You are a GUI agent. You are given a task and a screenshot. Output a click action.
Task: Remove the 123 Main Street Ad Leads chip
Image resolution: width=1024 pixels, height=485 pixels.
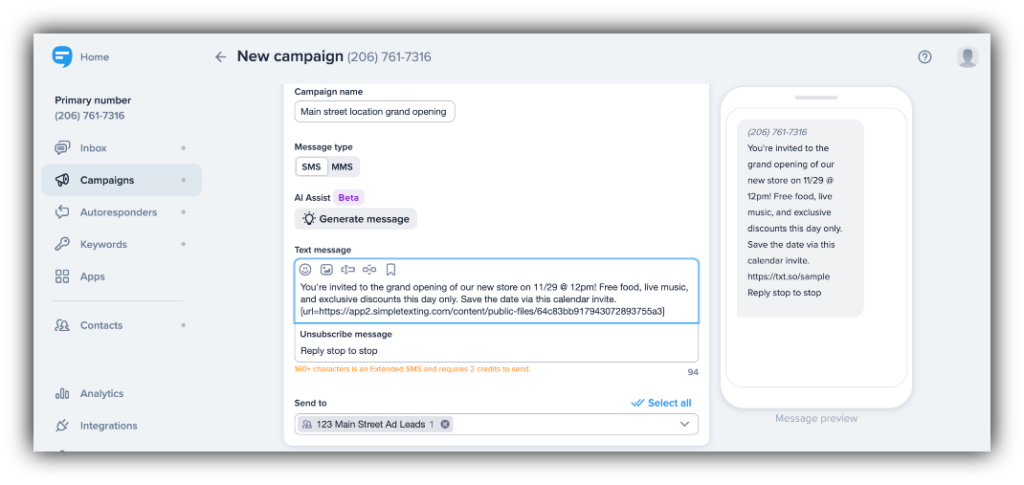[x=446, y=424]
